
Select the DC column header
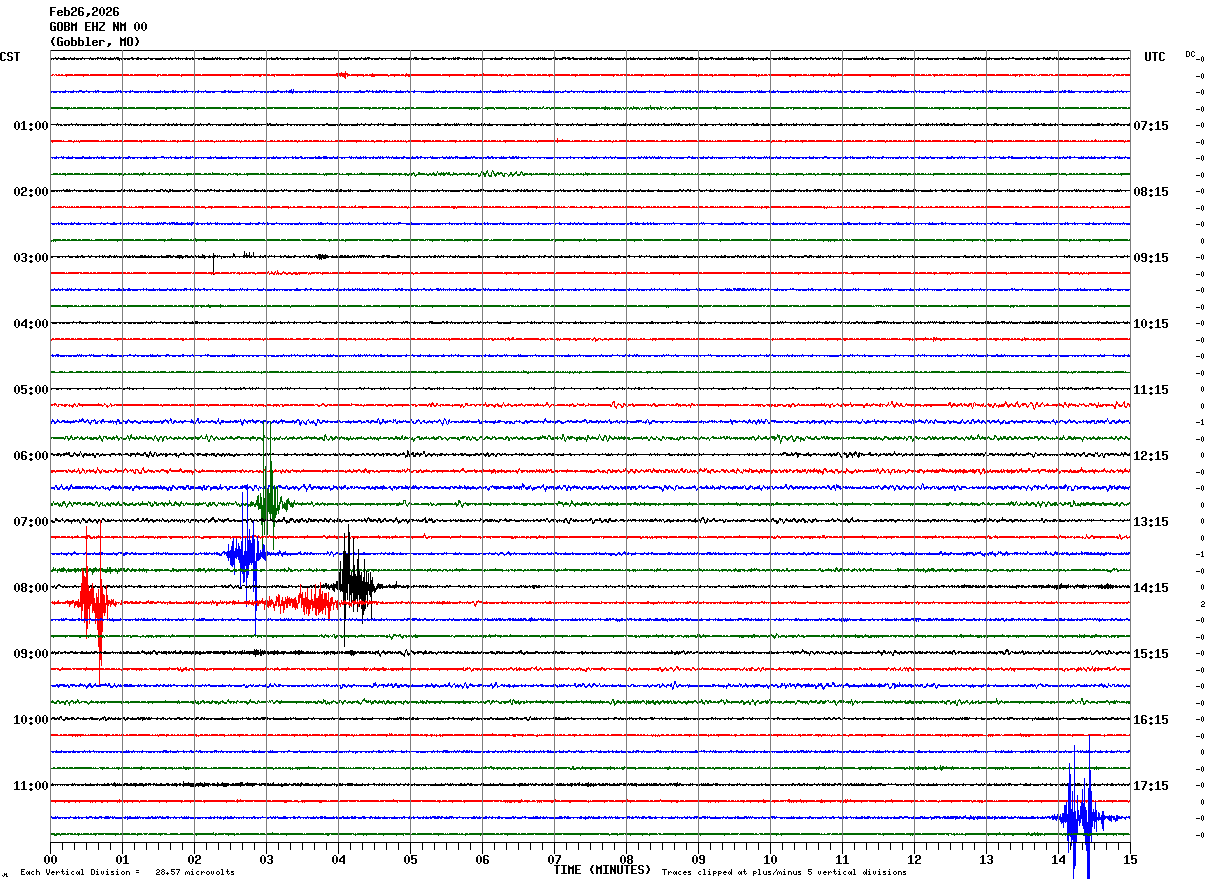pos(1190,54)
